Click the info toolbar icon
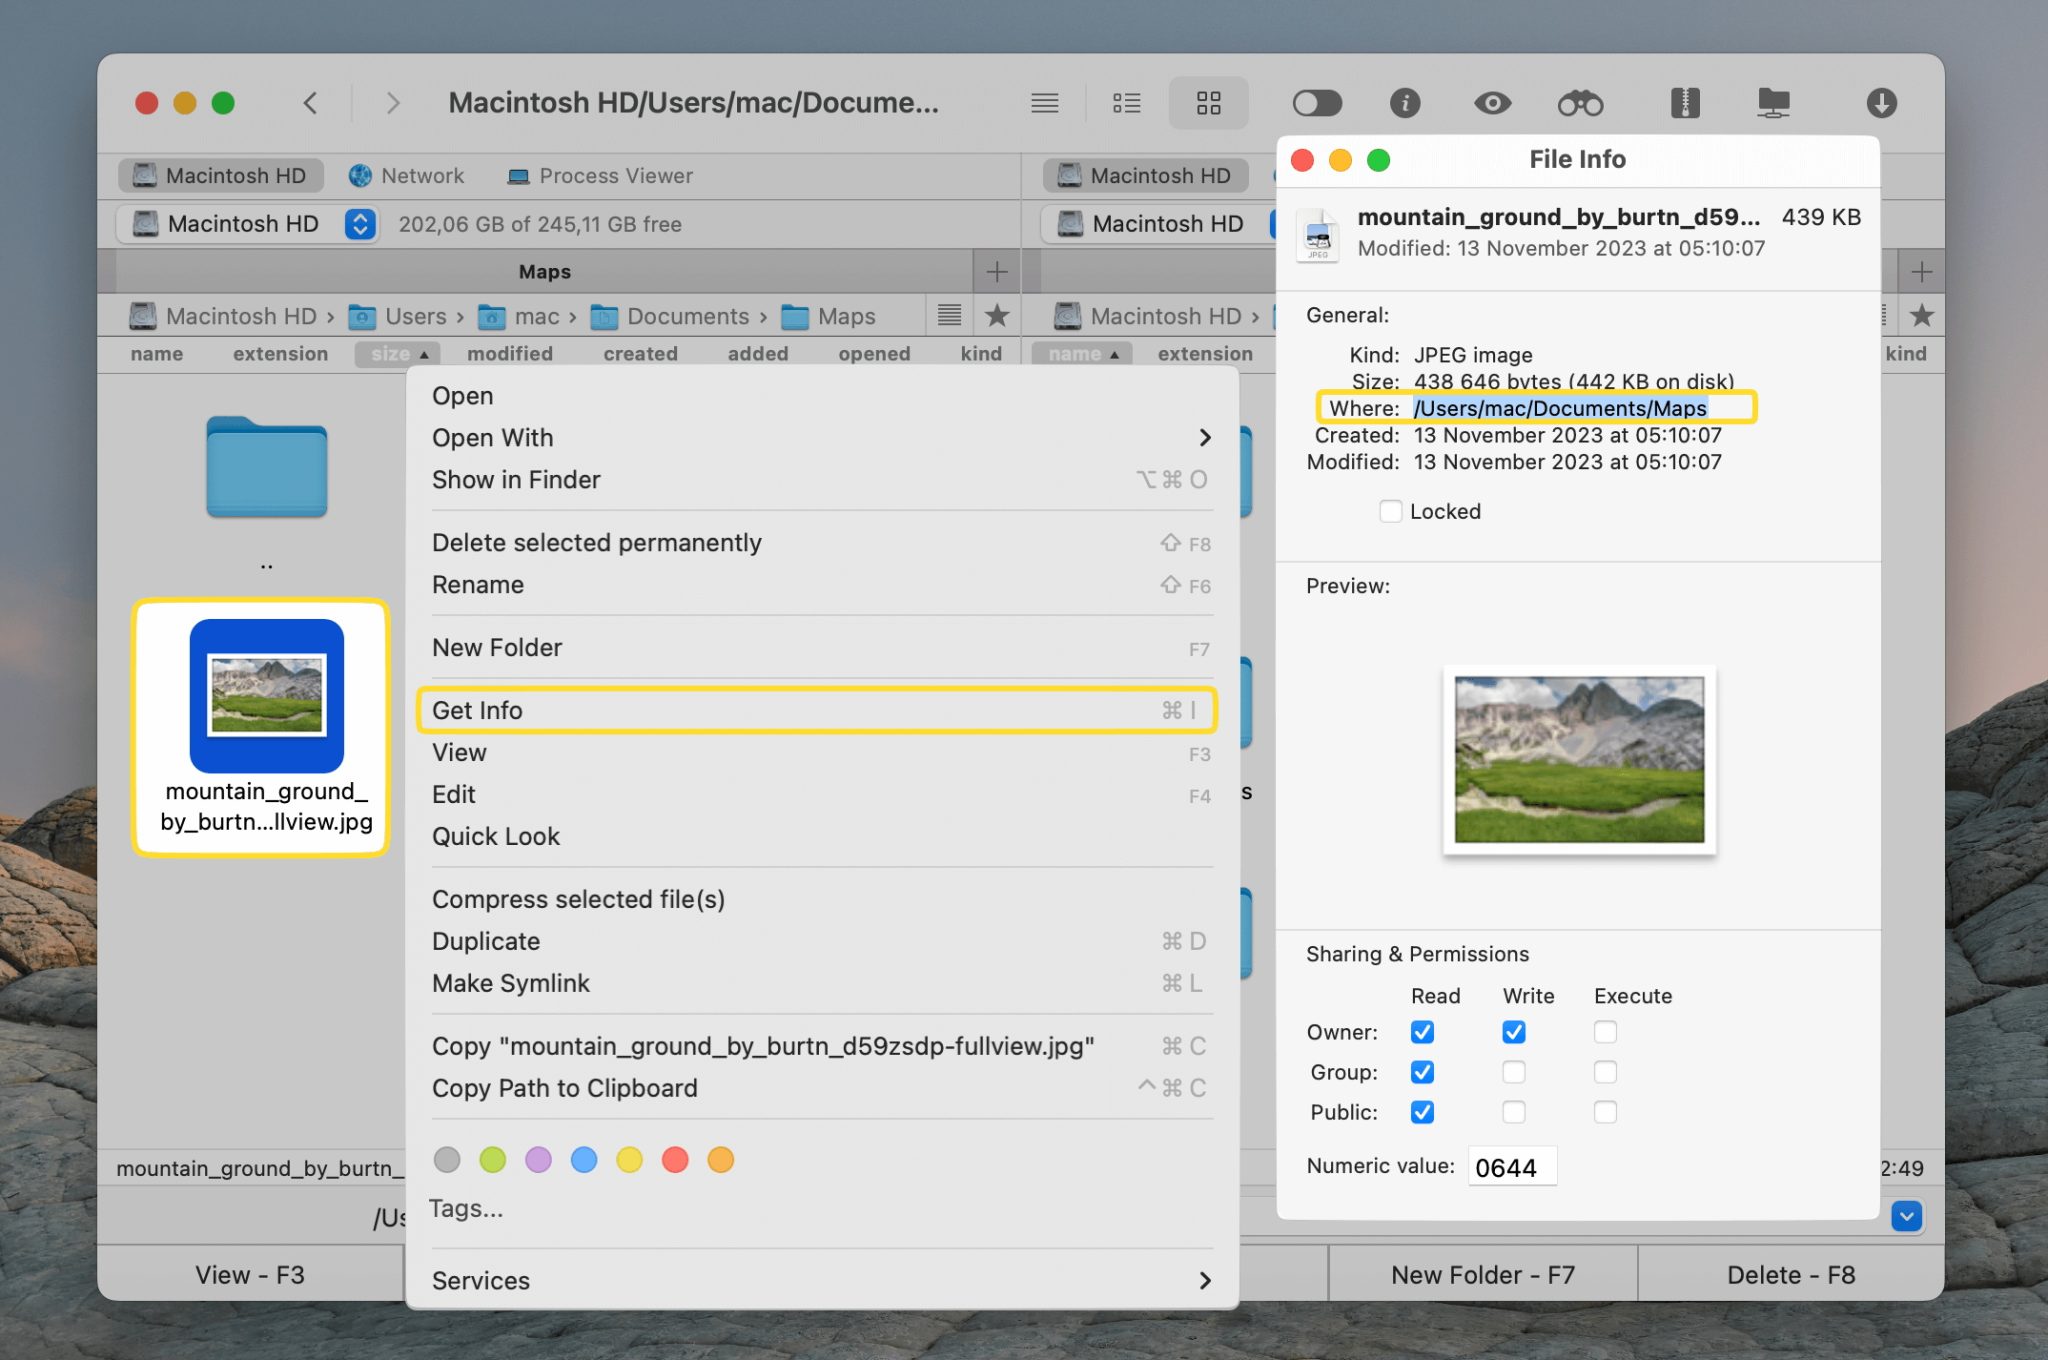This screenshot has height=1360, width=2048. click(x=1406, y=102)
